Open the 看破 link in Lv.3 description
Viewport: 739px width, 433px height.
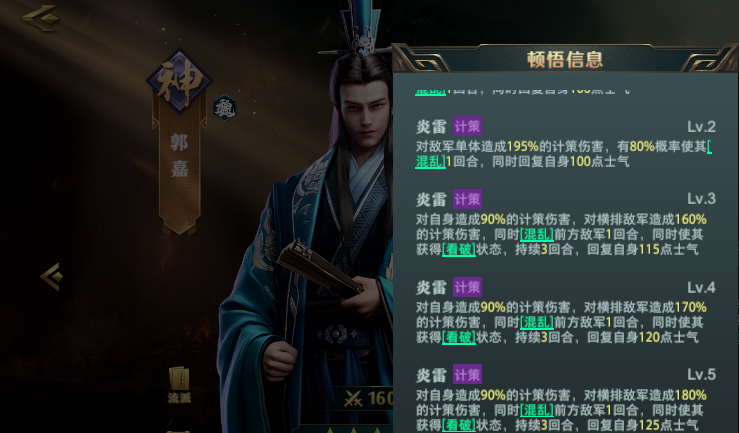click(459, 249)
